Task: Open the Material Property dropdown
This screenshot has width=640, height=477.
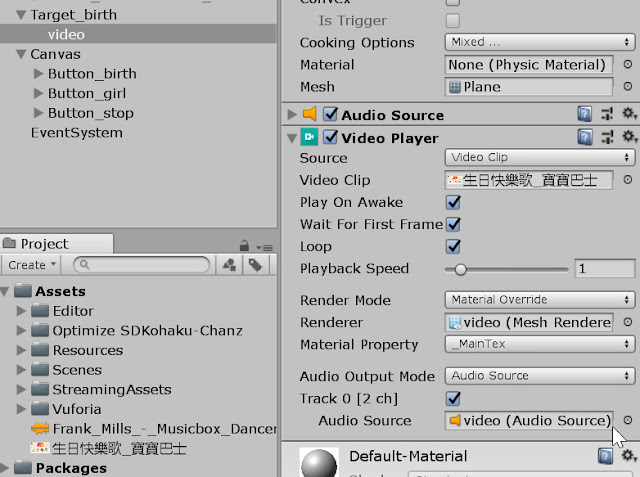Action: [x=540, y=344]
